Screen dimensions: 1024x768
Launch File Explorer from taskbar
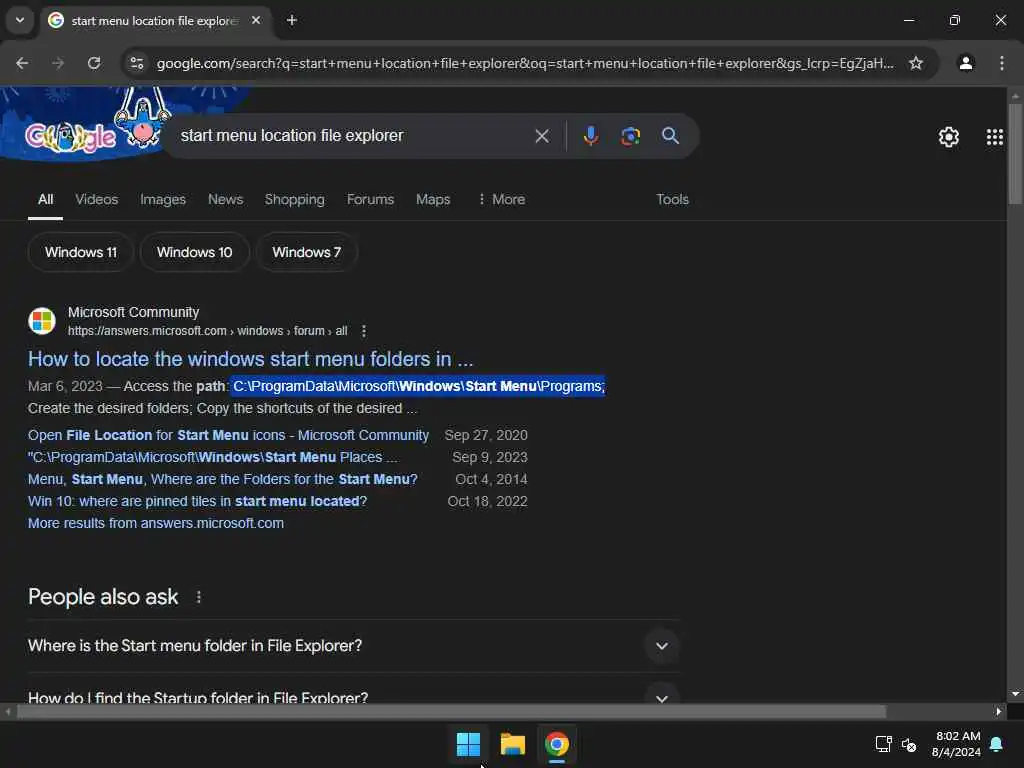513,744
